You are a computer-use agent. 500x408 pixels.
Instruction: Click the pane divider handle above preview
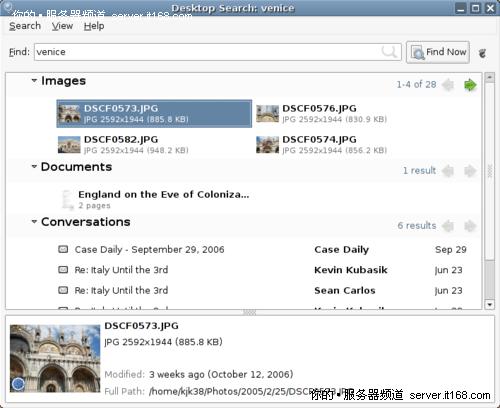coord(250,313)
